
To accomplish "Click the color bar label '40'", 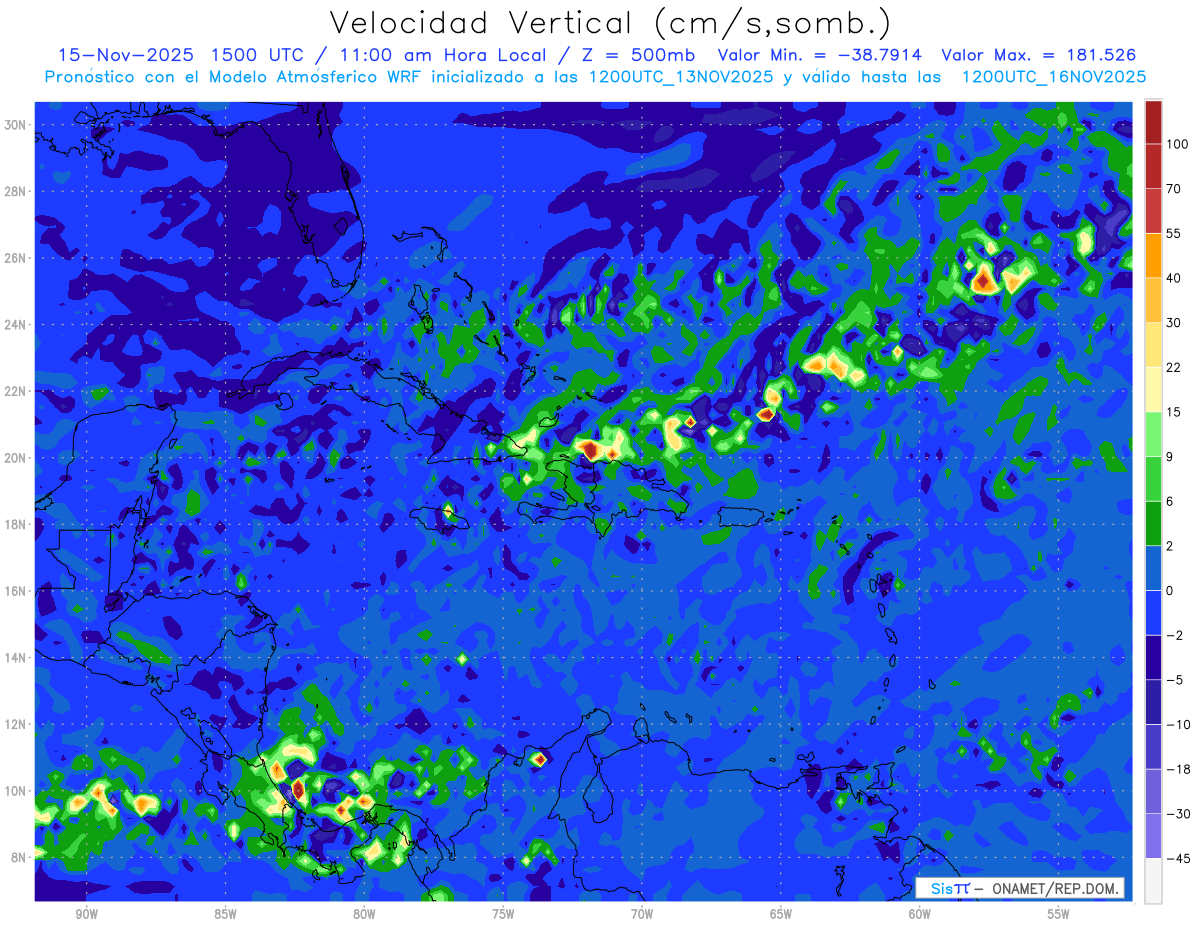I will tap(1174, 278).
